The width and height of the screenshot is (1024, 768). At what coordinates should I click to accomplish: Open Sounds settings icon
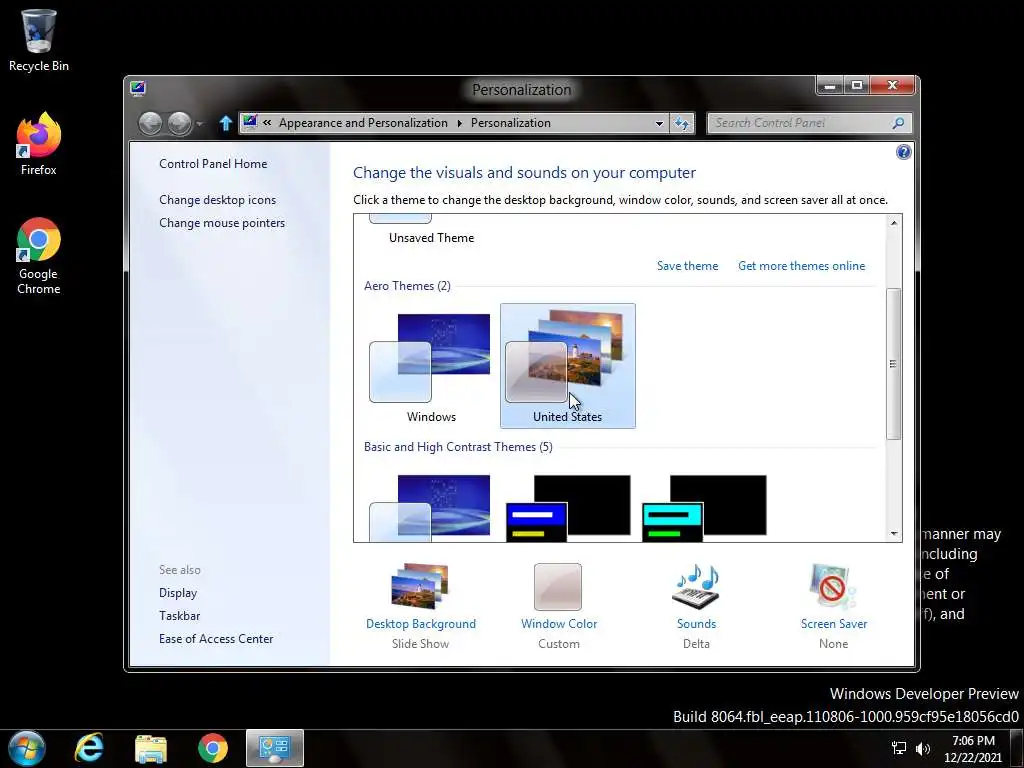pos(696,586)
